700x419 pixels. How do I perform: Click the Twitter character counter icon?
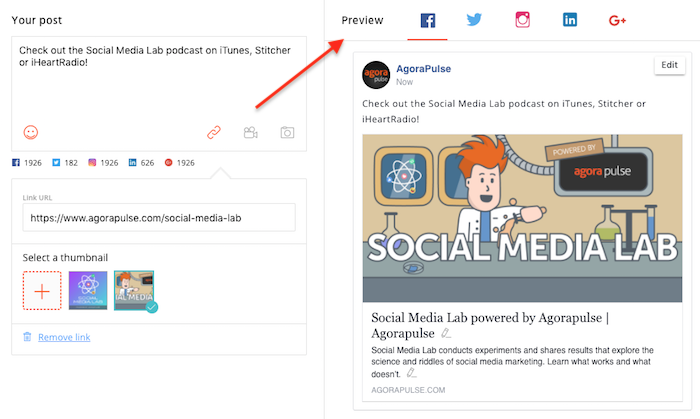tap(56, 162)
